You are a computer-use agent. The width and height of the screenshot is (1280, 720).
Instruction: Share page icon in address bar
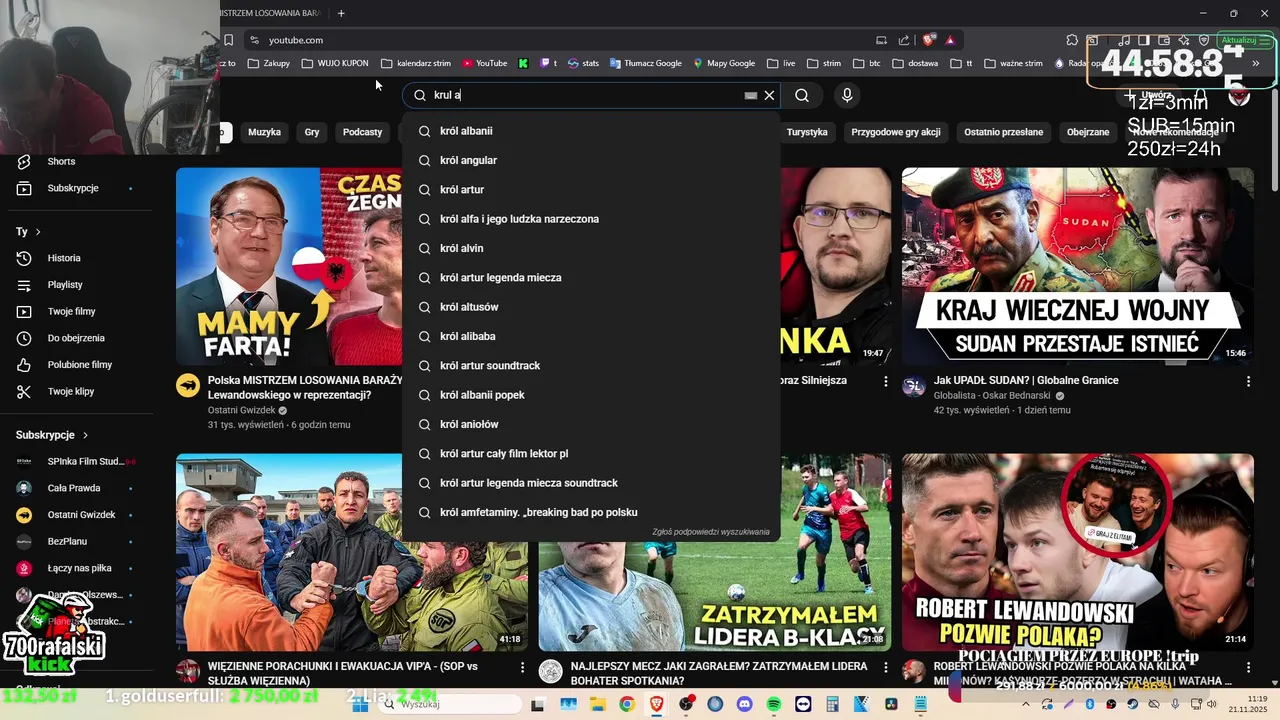coord(904,40)
